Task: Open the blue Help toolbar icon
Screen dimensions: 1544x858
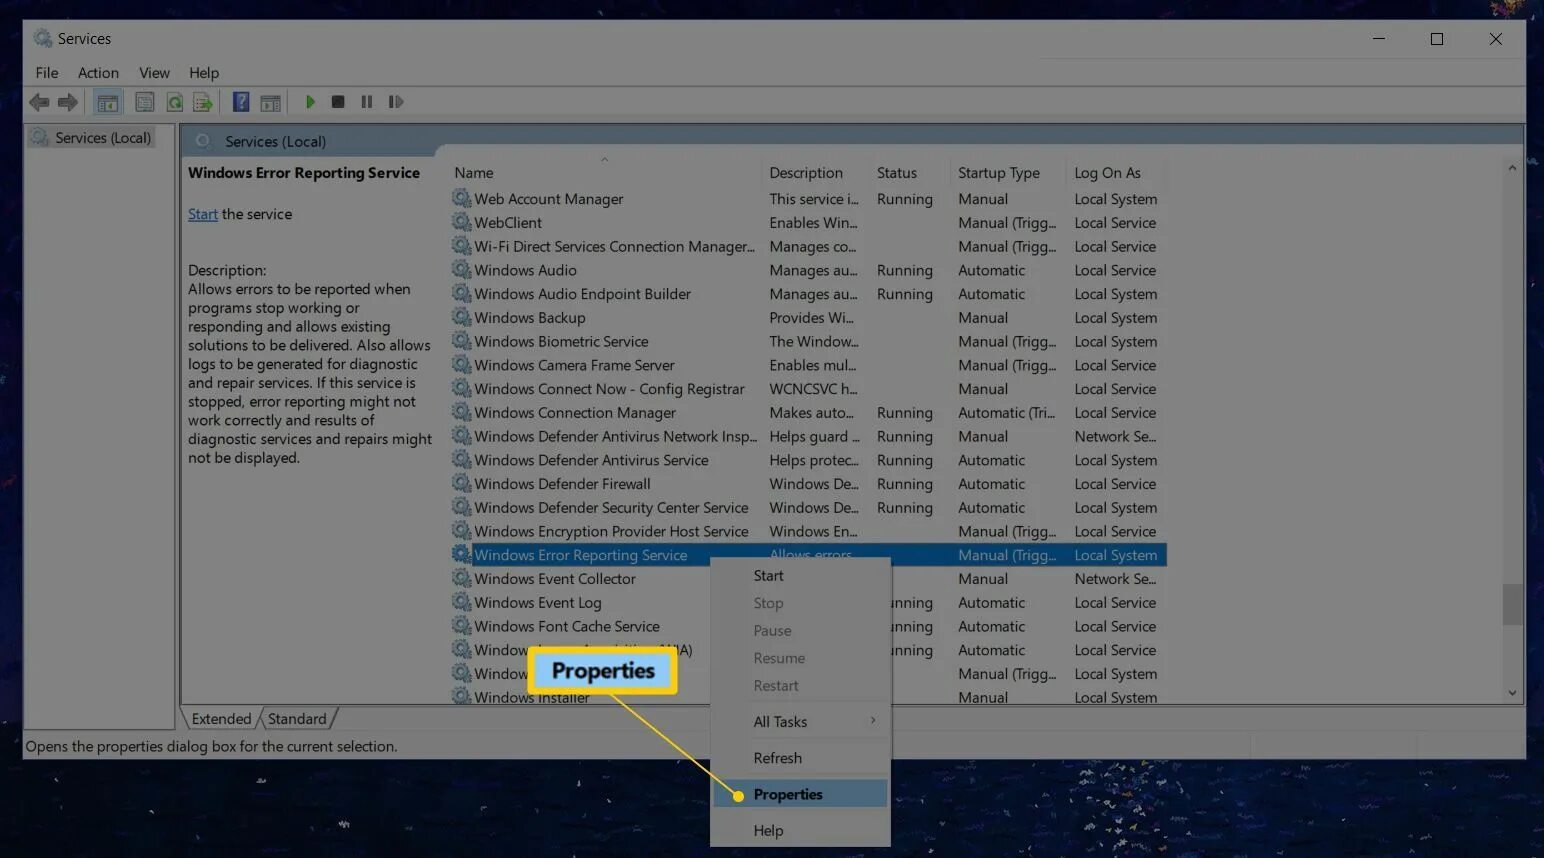Action: tap(241, 102)
